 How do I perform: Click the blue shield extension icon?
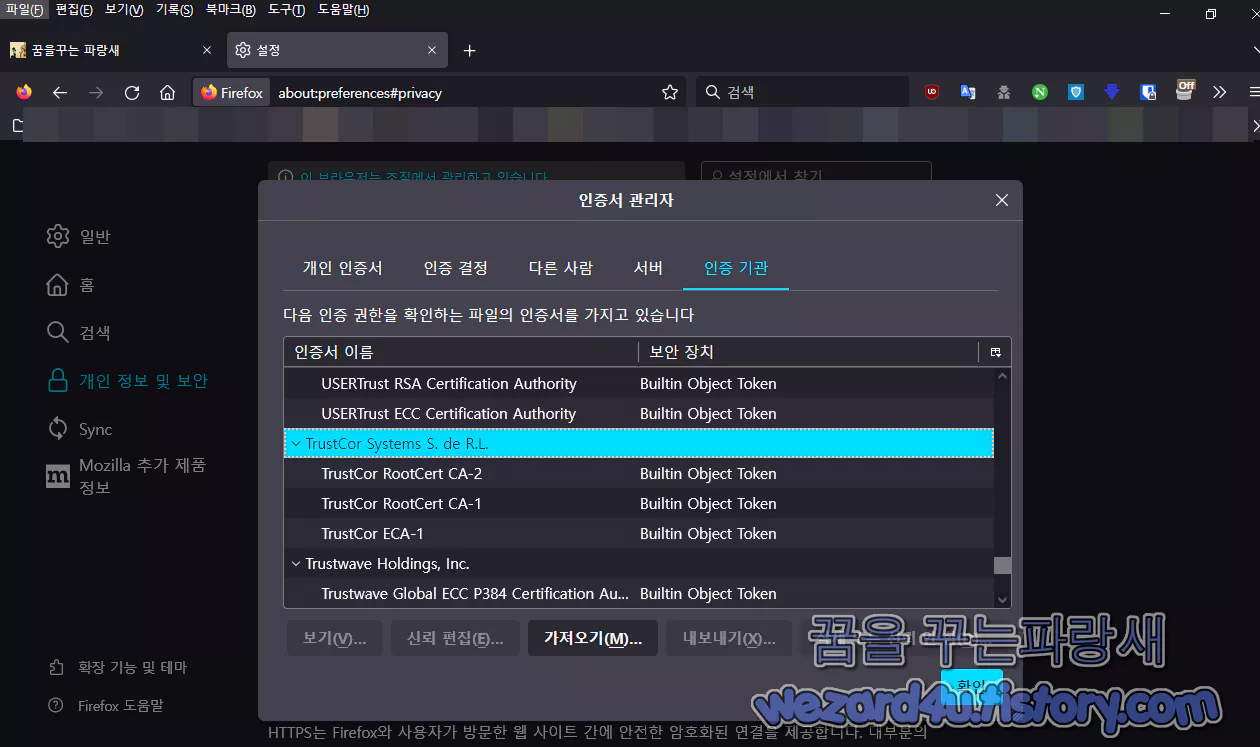[1075, 91]
